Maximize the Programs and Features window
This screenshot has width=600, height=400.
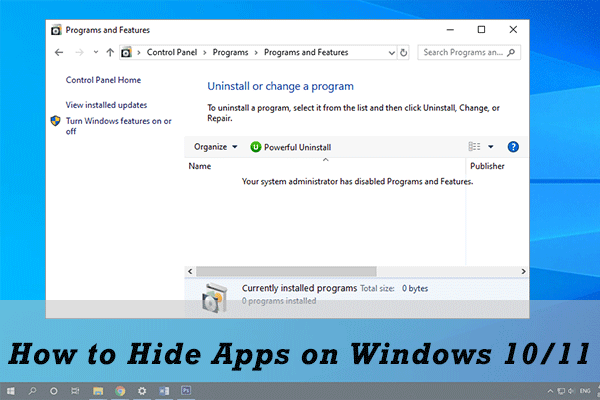point(481,29)
